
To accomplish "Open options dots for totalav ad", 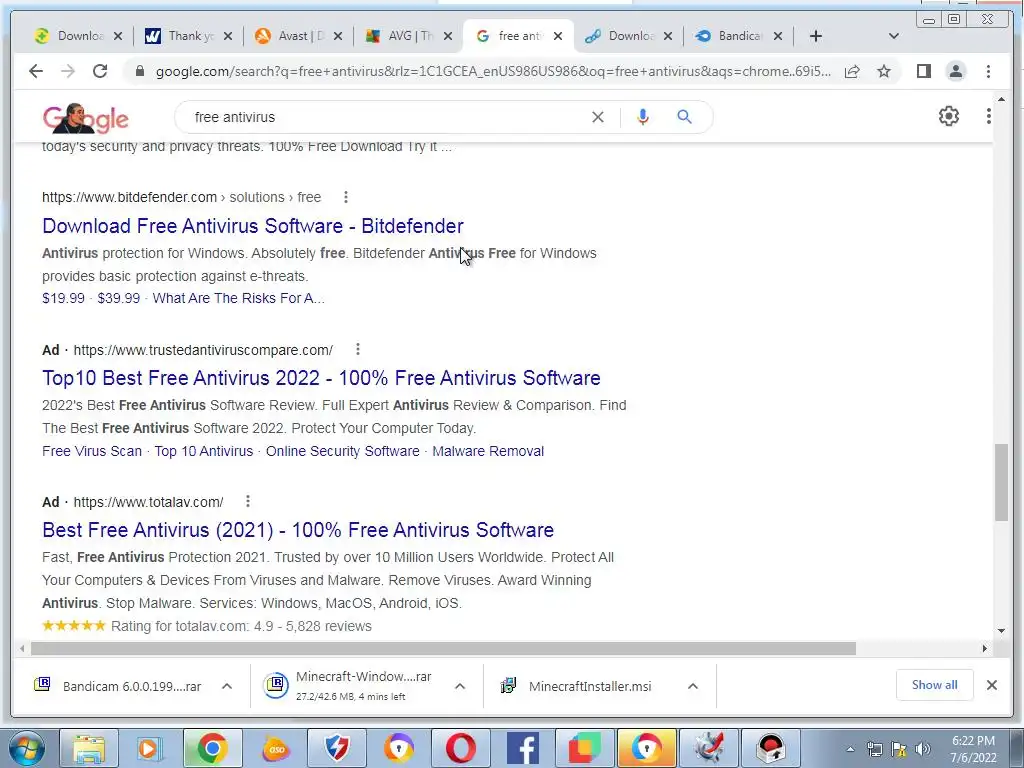I will pos(248,502).
